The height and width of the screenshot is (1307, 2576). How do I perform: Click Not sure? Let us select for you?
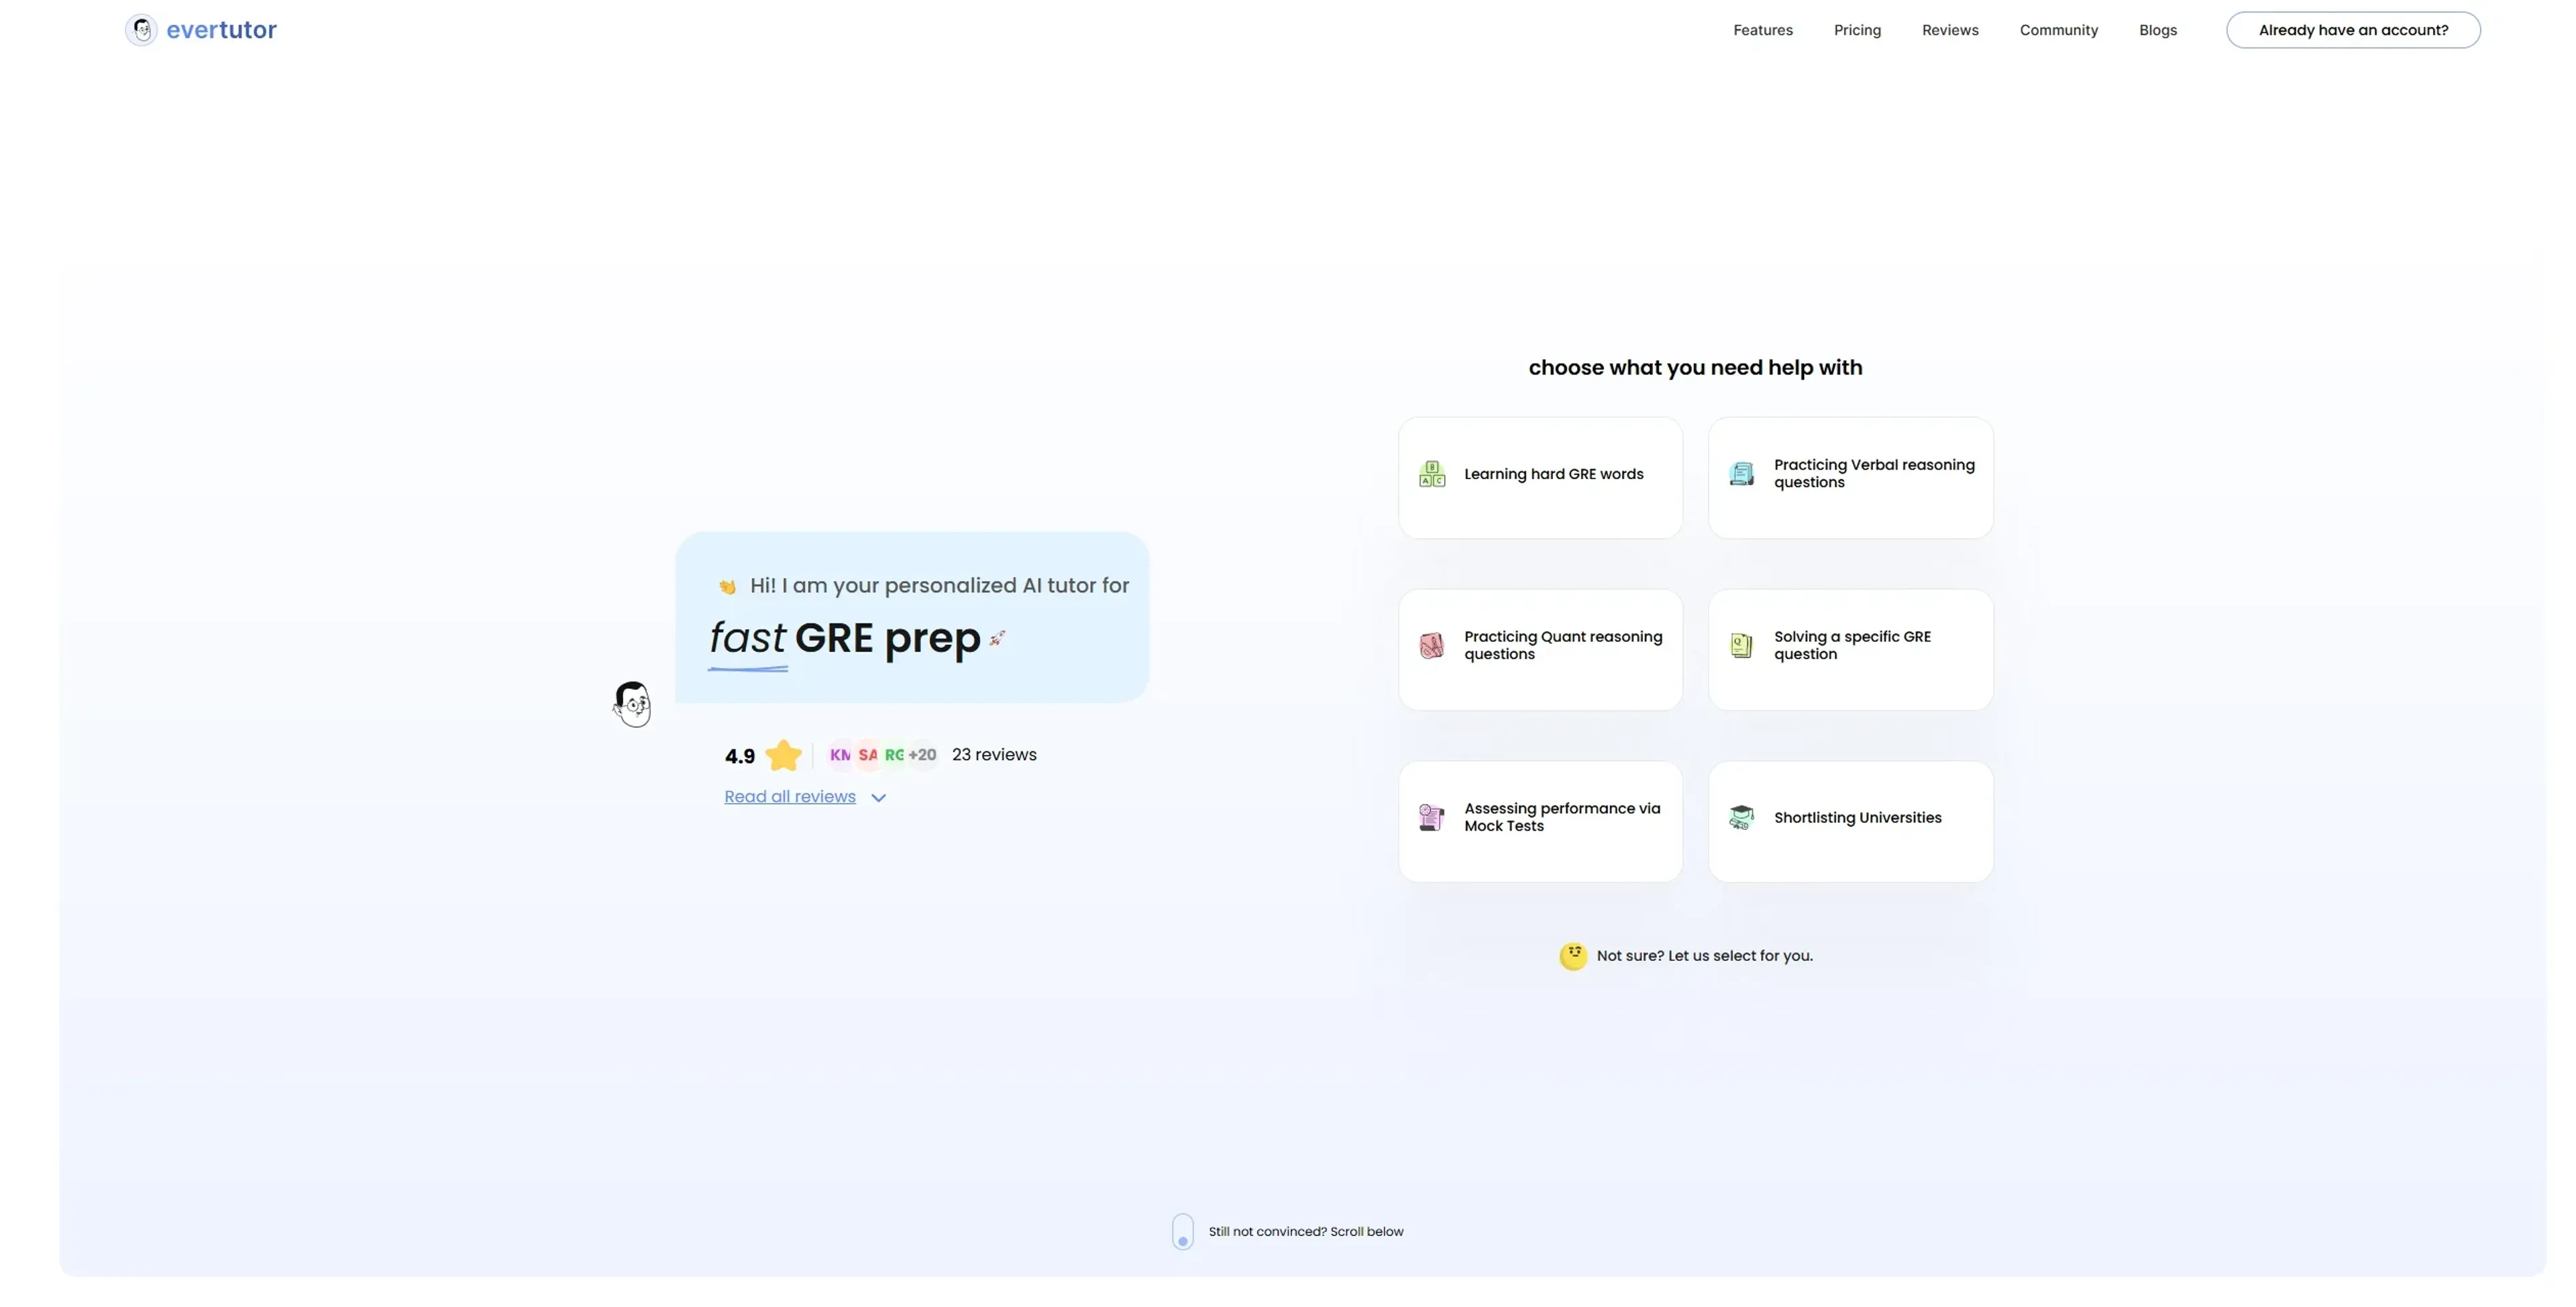(x=1704, y=956)
